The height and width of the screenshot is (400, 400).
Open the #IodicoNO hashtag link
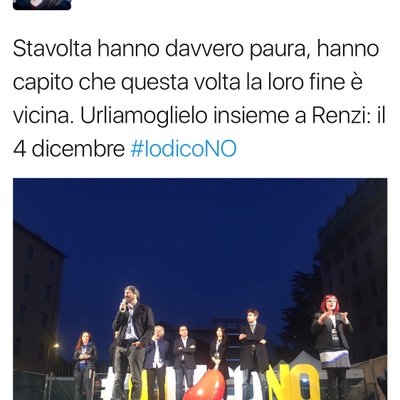pyautogui.click(x=183, y=148)
